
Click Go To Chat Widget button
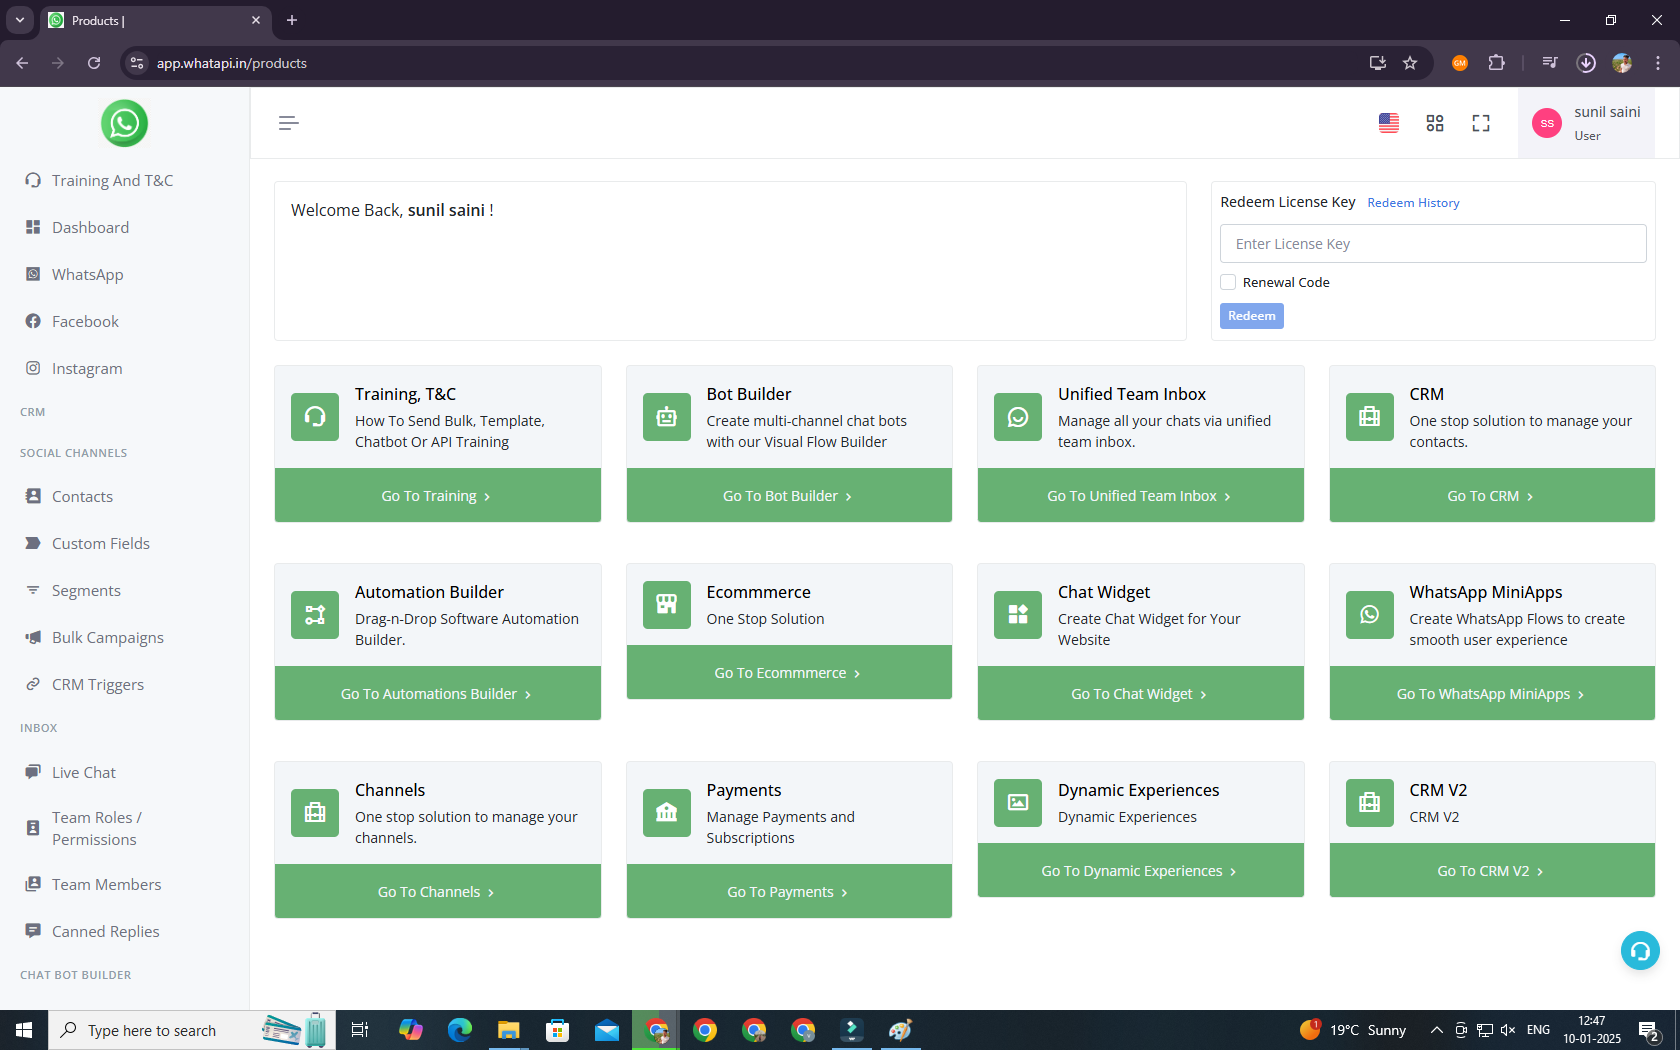[x=1141, y=693]
